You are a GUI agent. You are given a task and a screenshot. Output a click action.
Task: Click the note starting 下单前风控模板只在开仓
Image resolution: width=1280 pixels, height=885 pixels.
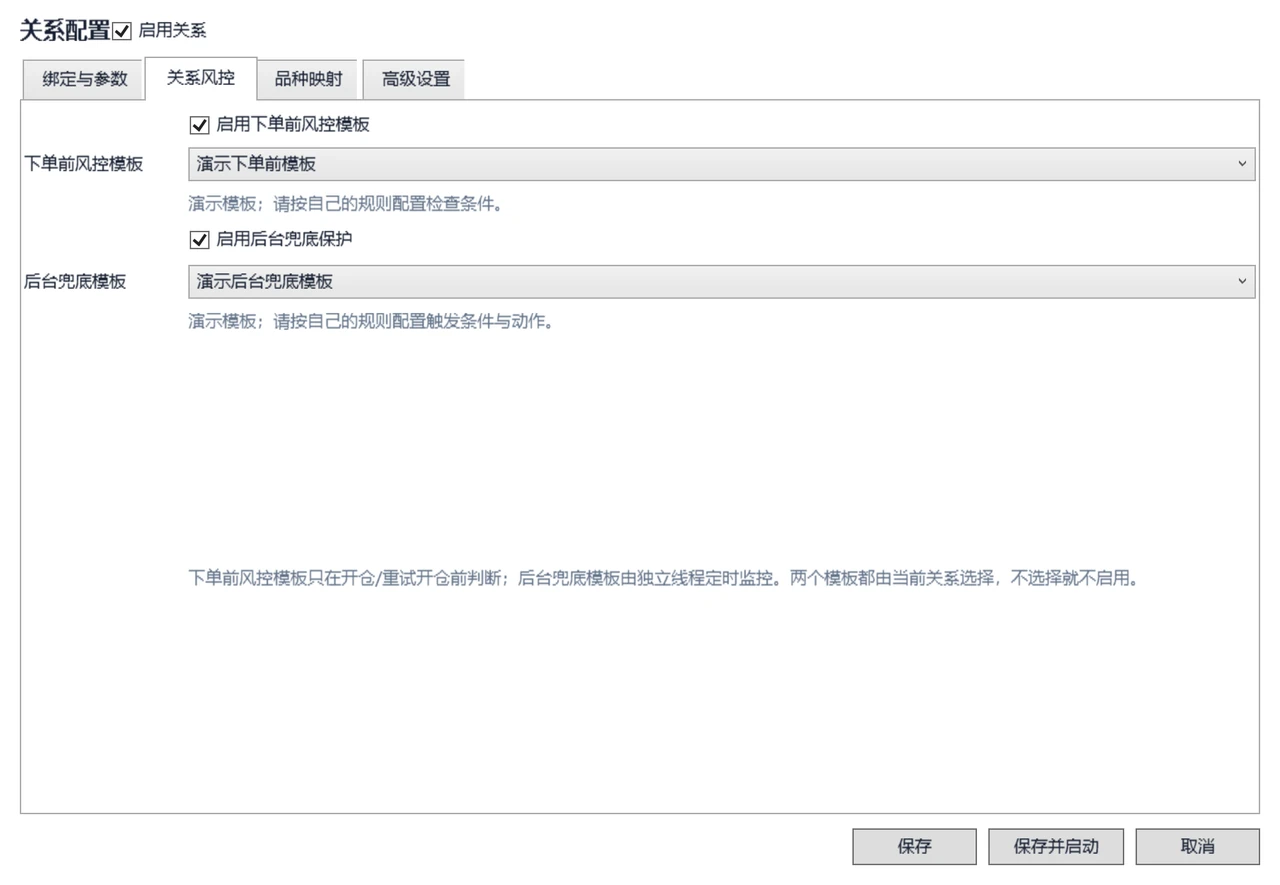coord(664,578)
